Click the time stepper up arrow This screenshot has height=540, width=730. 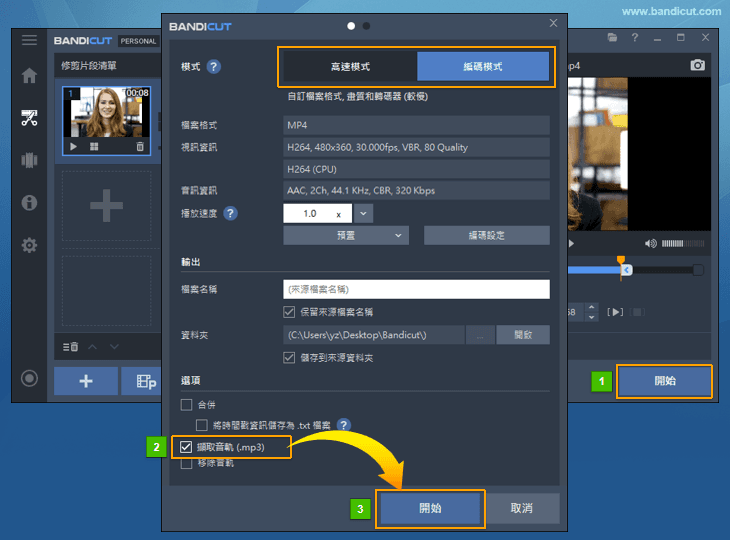591,307
